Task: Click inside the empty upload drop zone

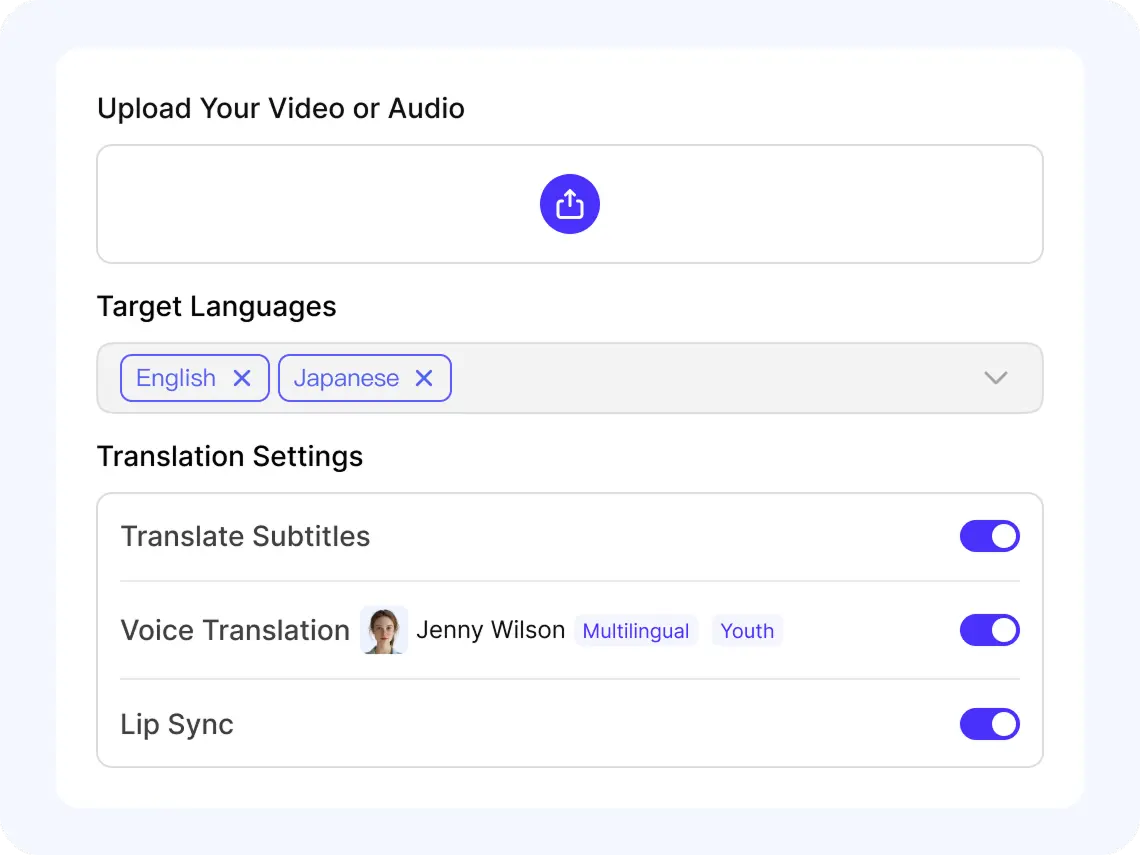Action: [x=300, y=203]
